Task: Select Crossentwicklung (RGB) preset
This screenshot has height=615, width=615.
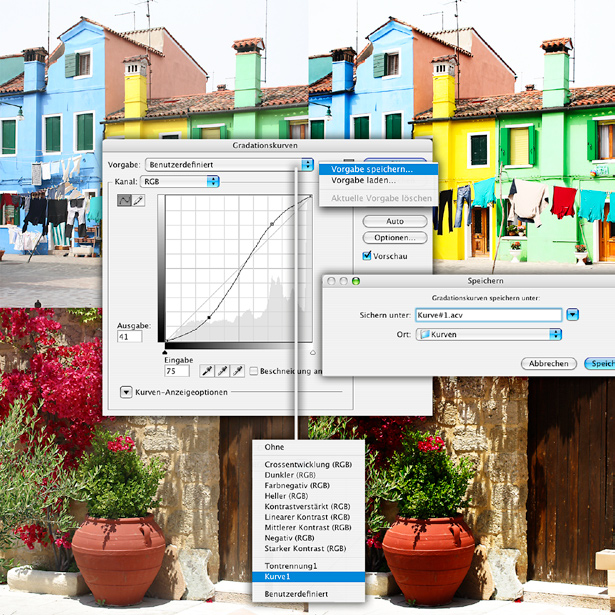Action: click(308, 464)
